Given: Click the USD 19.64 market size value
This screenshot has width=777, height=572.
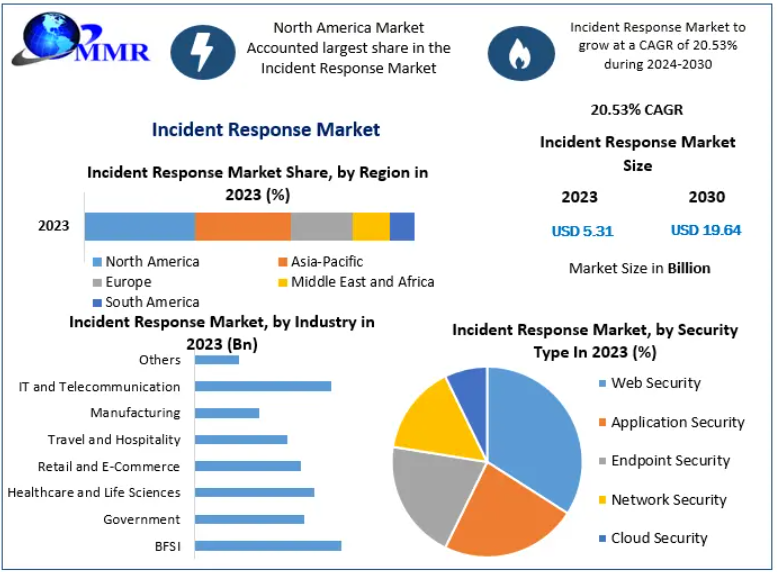Looking at the screenshot, I should pos(706,230).
